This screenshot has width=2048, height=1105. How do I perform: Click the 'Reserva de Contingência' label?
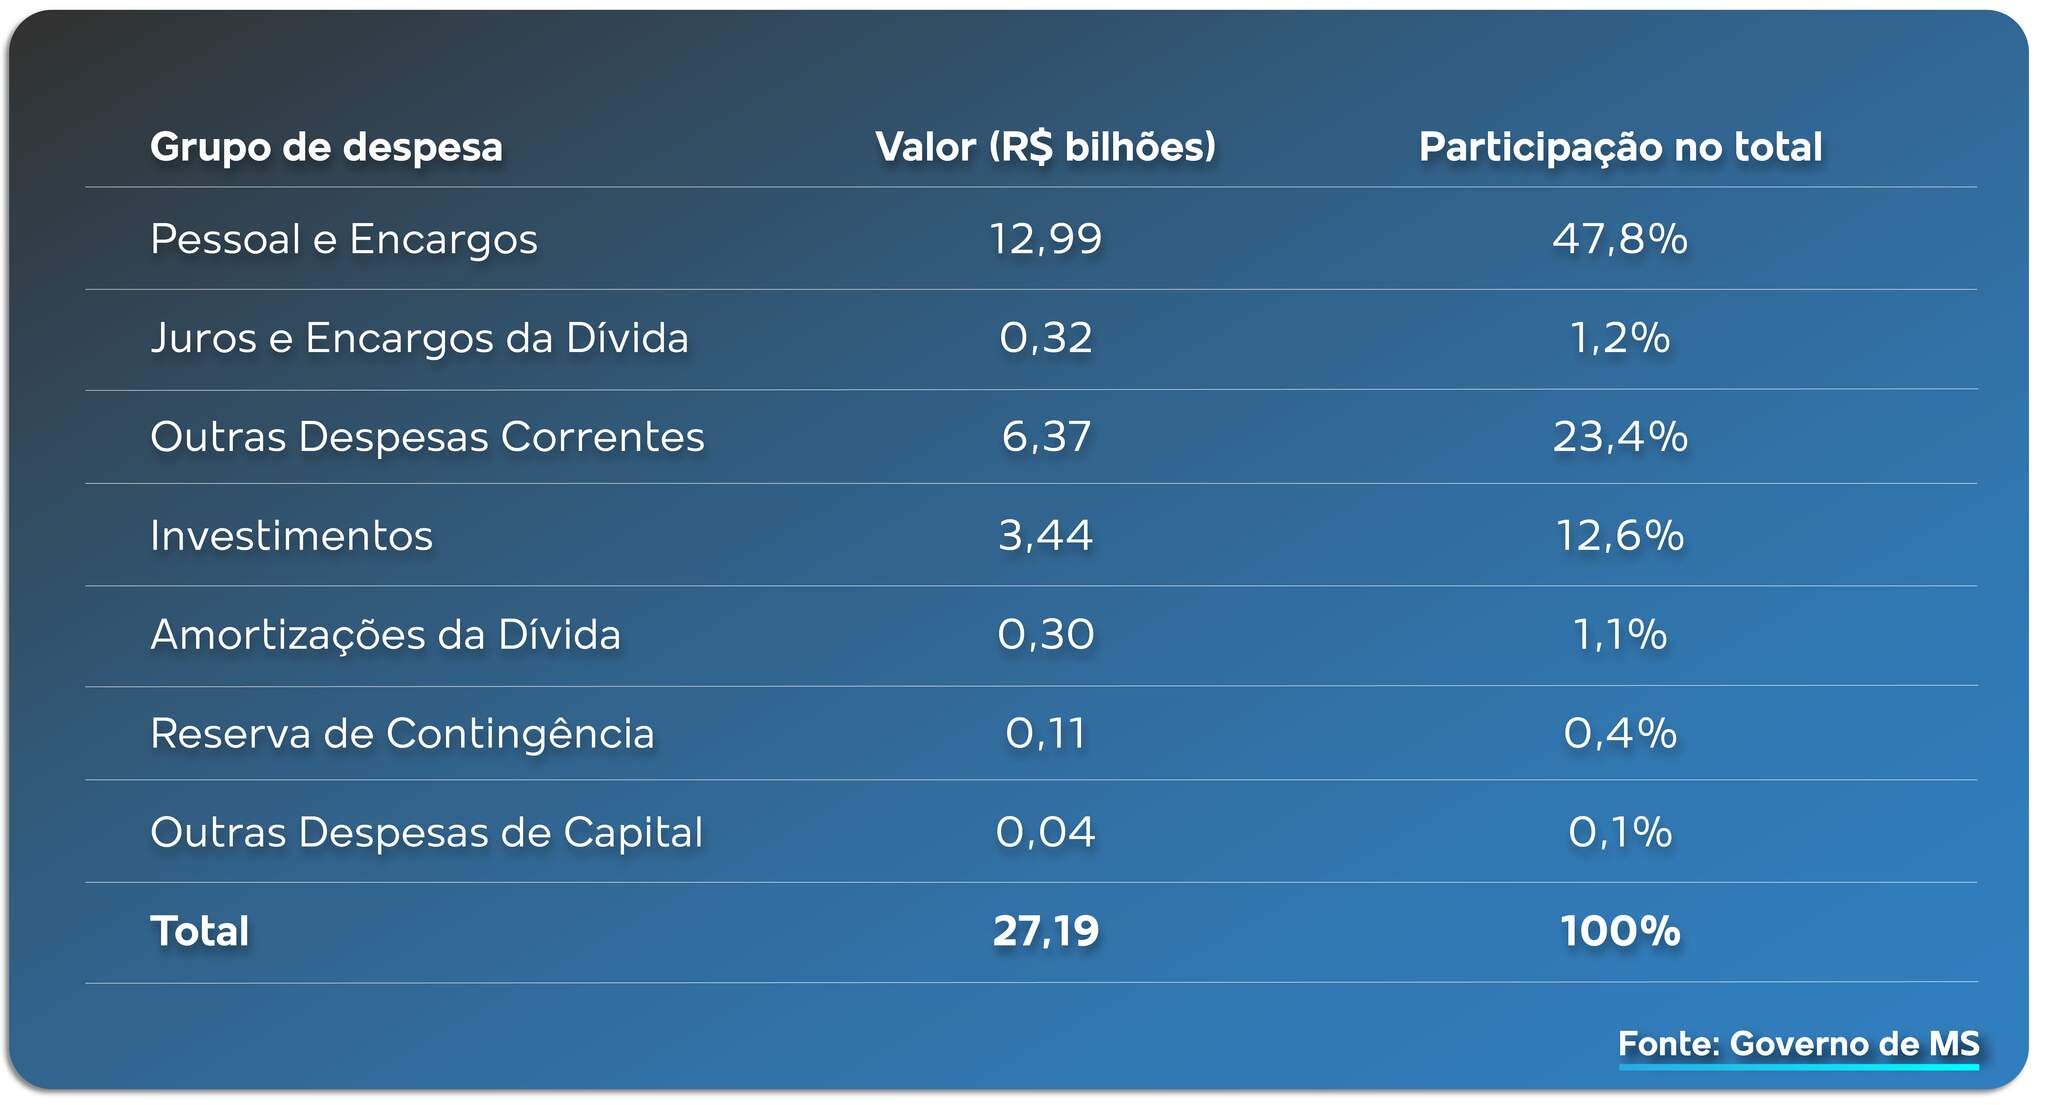402,733
